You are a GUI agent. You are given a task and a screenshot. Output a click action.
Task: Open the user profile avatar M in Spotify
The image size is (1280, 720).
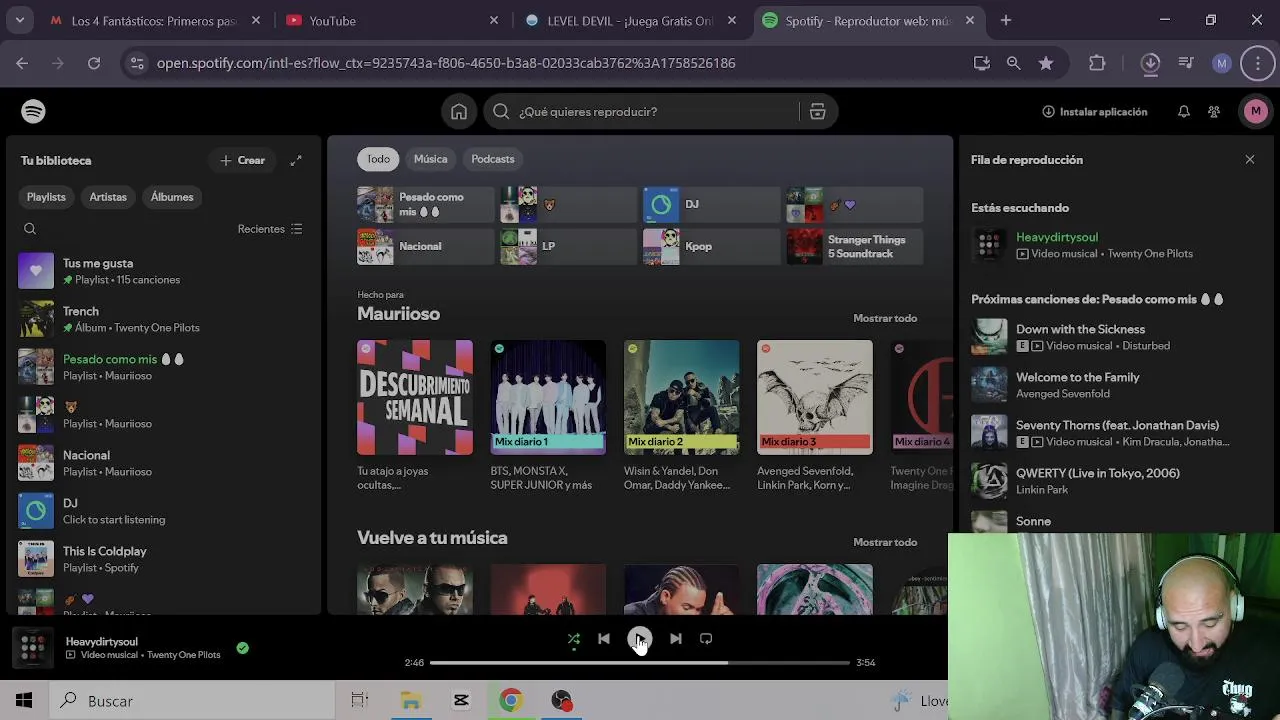click(1256, 112)
